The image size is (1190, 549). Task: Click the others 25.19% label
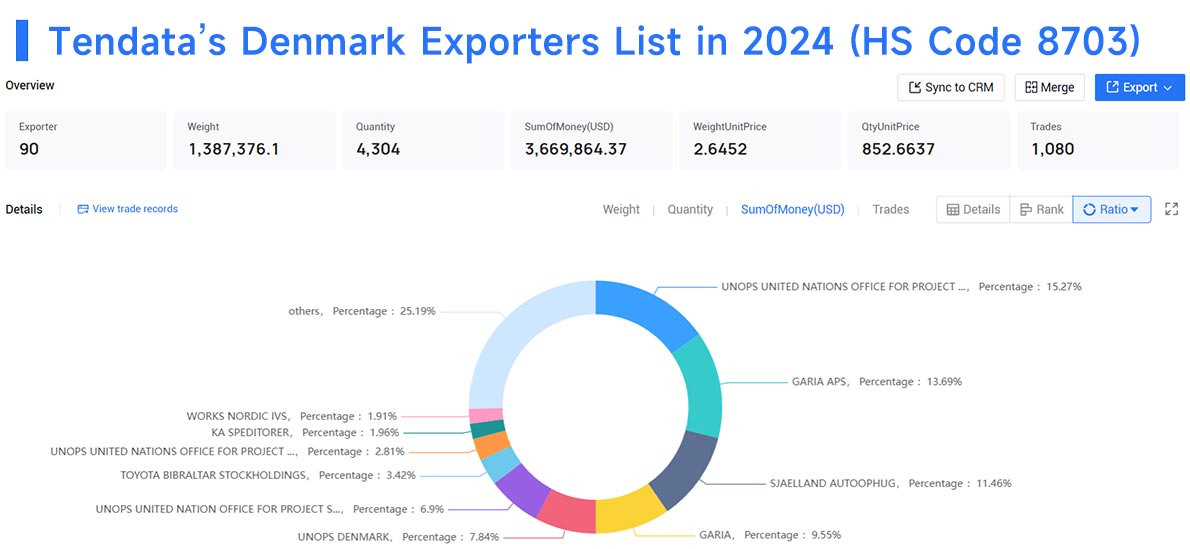(x=362, y=311)
